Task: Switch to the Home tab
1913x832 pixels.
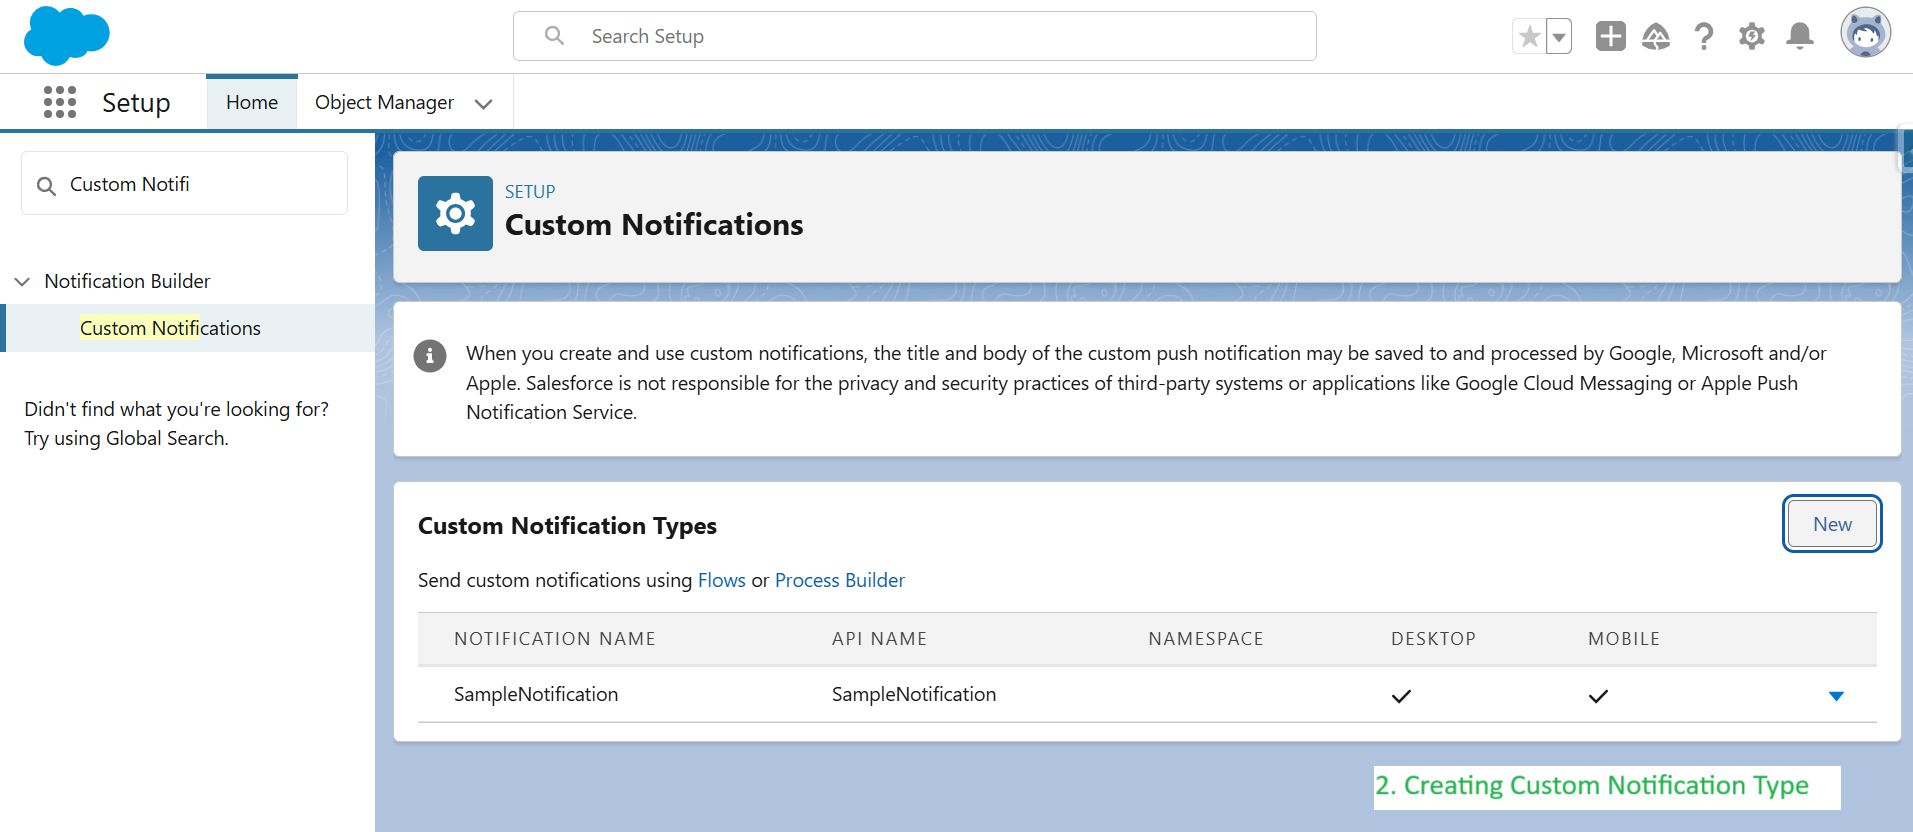Action: point(252,102)
